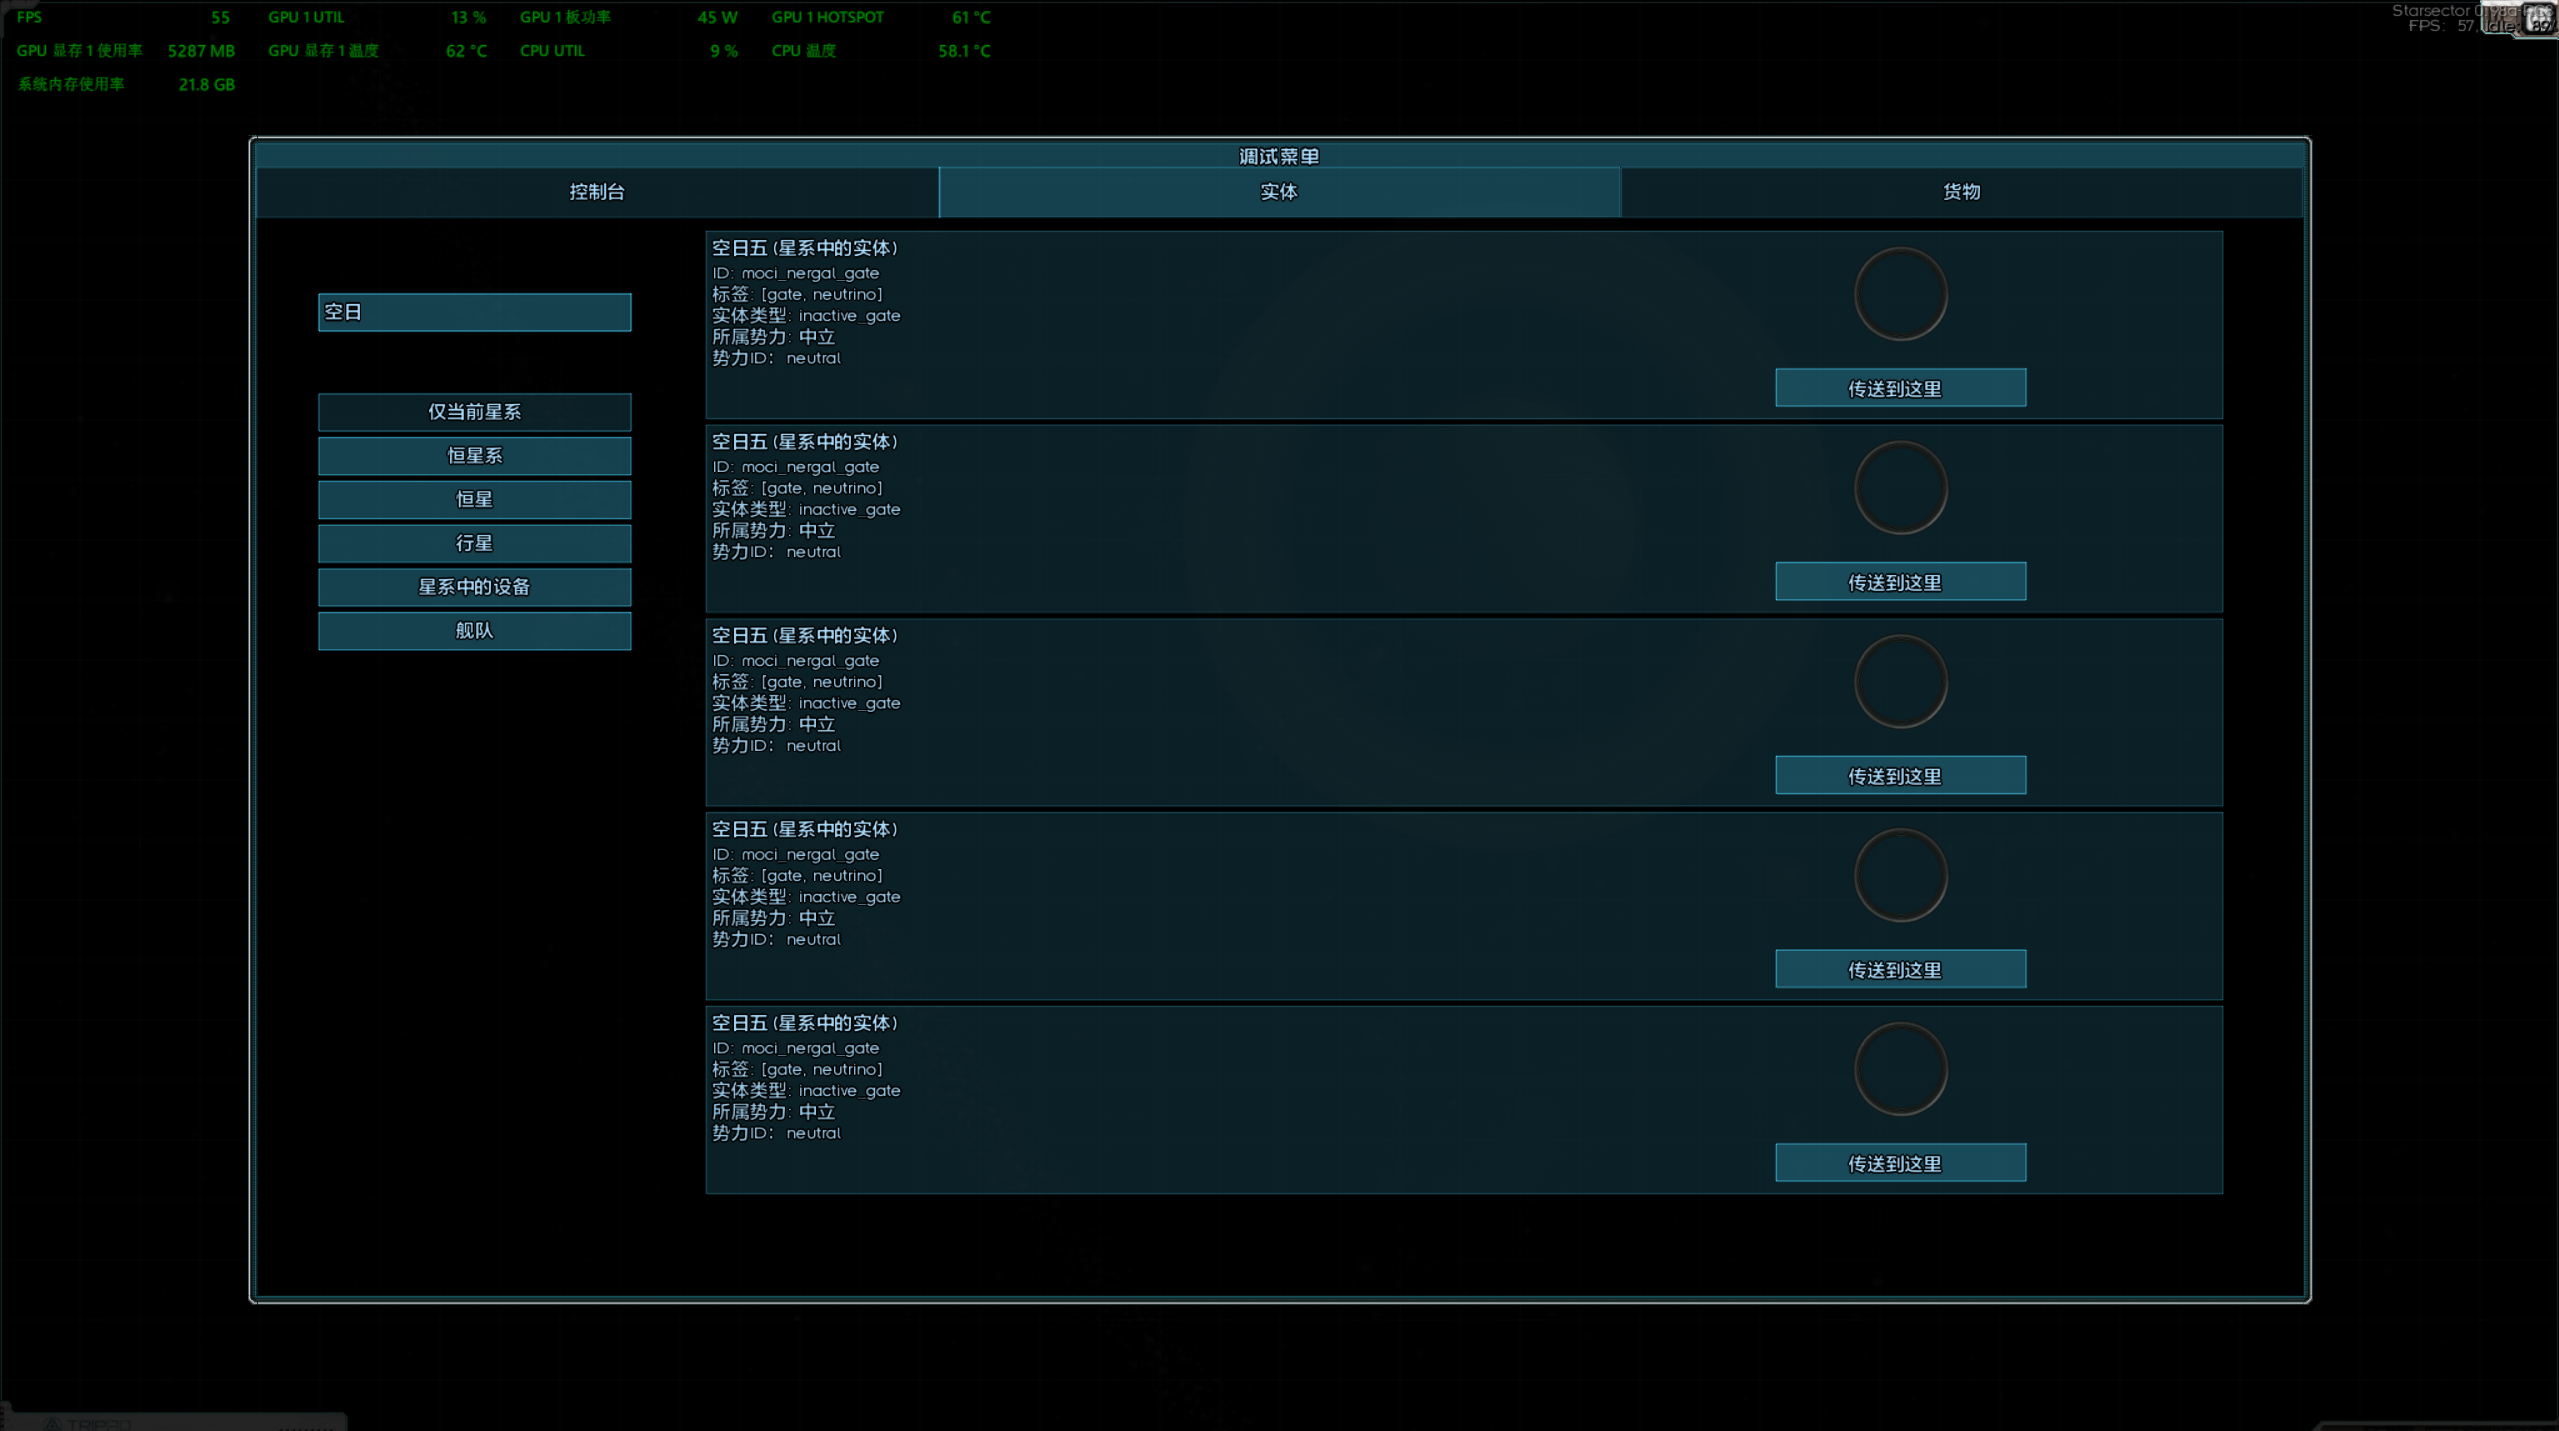Click the gate ring icon in first entry
The height and width of the screenshot is (1431, 2559).
pos(1900,295)
